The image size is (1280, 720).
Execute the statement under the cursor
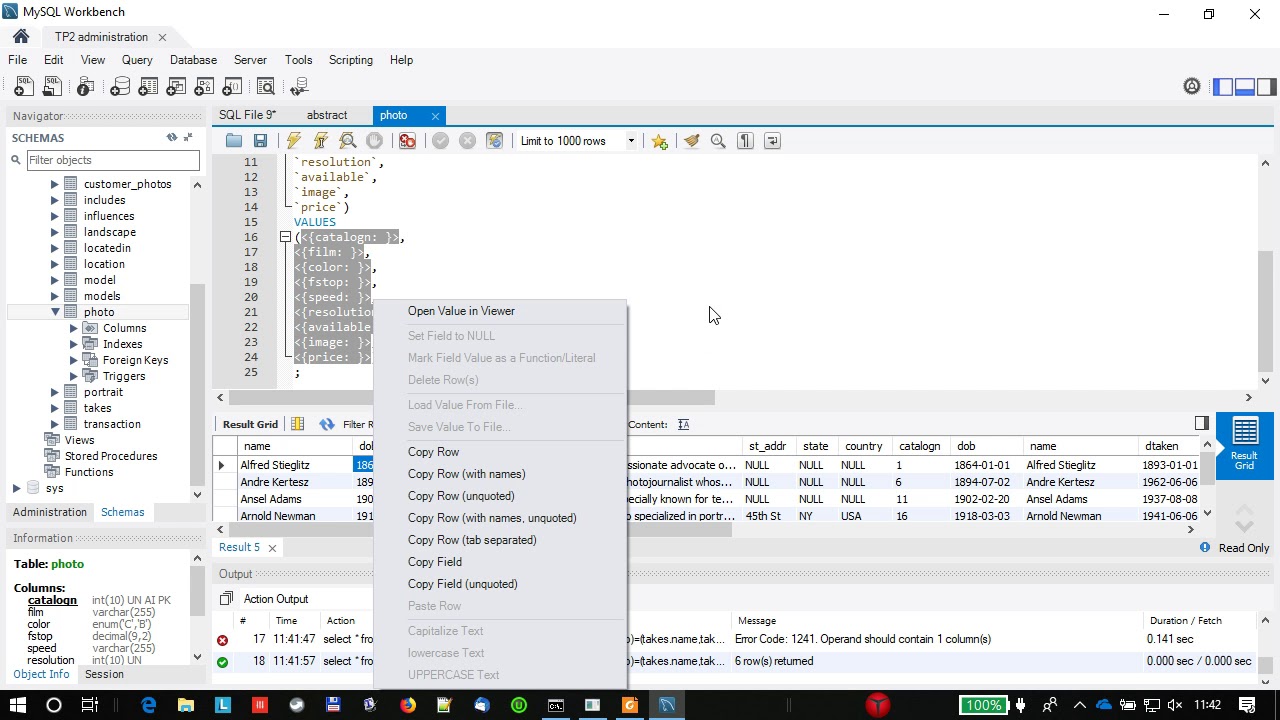(321, 141)
